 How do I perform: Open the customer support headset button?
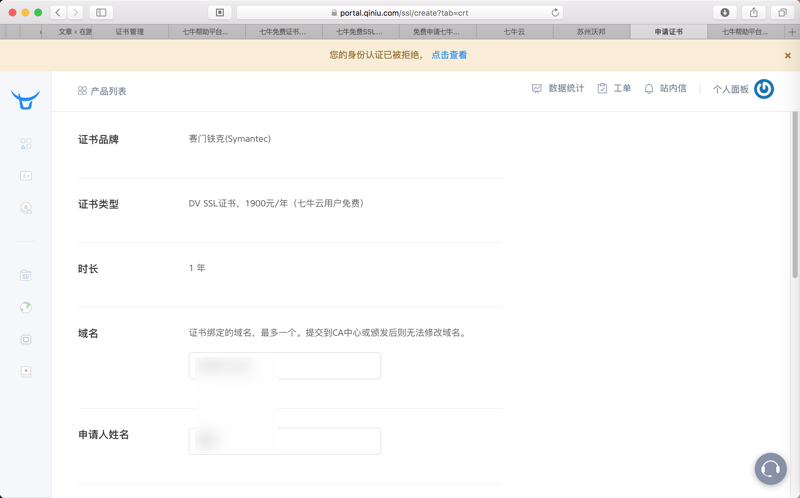click(x=770, y=468)
